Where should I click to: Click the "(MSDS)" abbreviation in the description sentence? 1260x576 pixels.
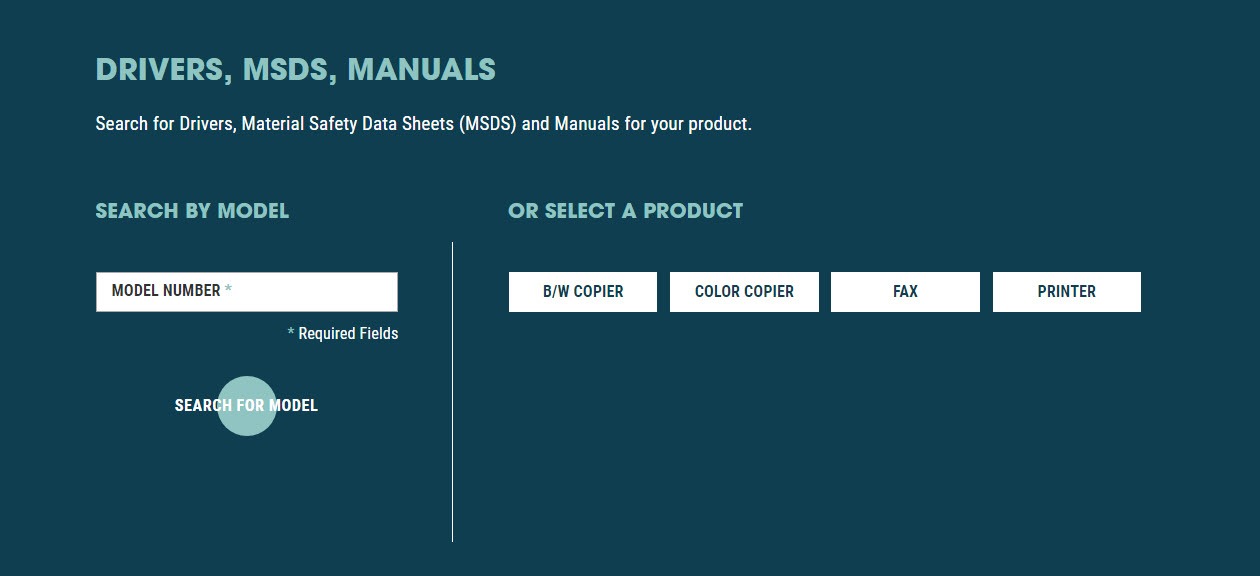(x=489, y=125)
